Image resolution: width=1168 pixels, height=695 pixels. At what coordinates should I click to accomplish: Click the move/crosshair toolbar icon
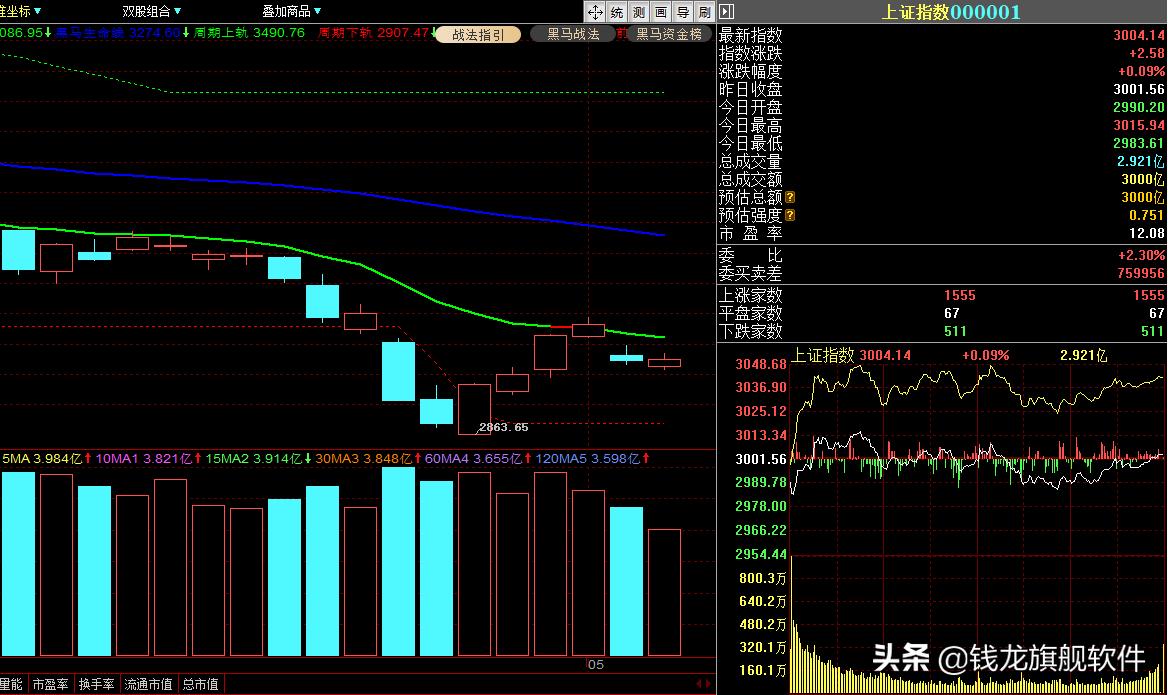click(x=594, y=12)
